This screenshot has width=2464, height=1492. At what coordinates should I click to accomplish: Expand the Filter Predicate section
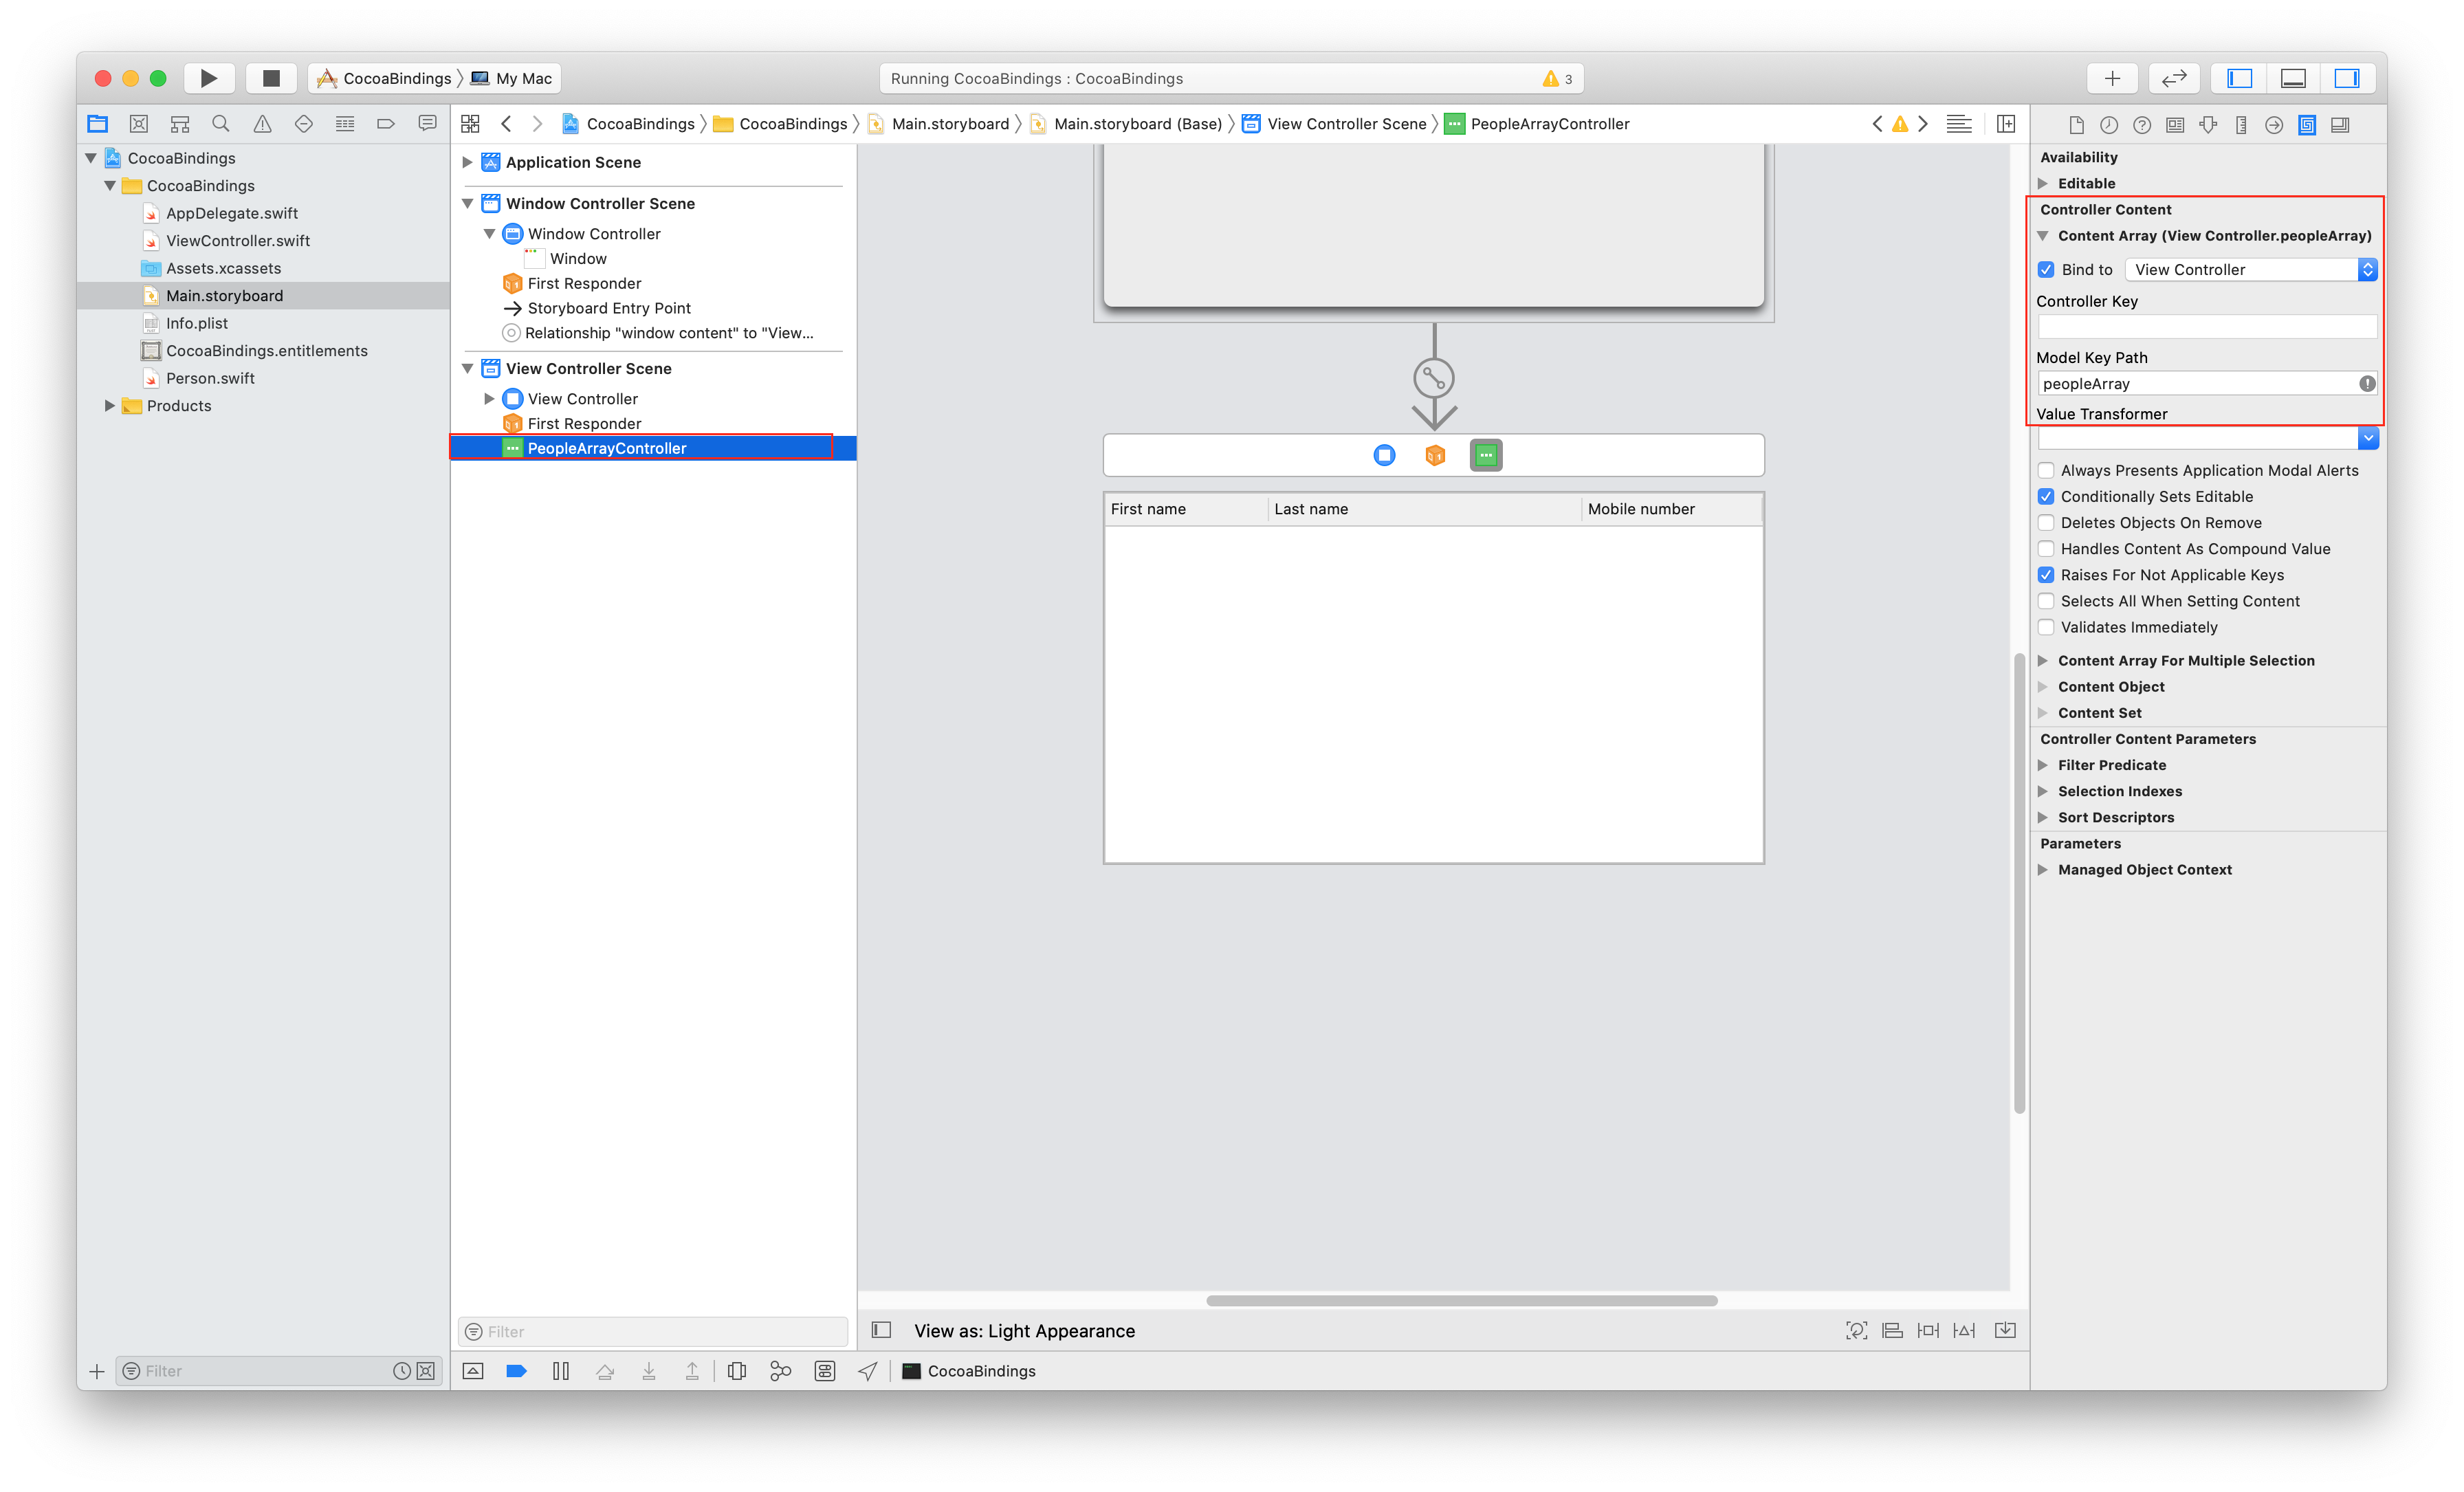click(x=2043, y=765)
